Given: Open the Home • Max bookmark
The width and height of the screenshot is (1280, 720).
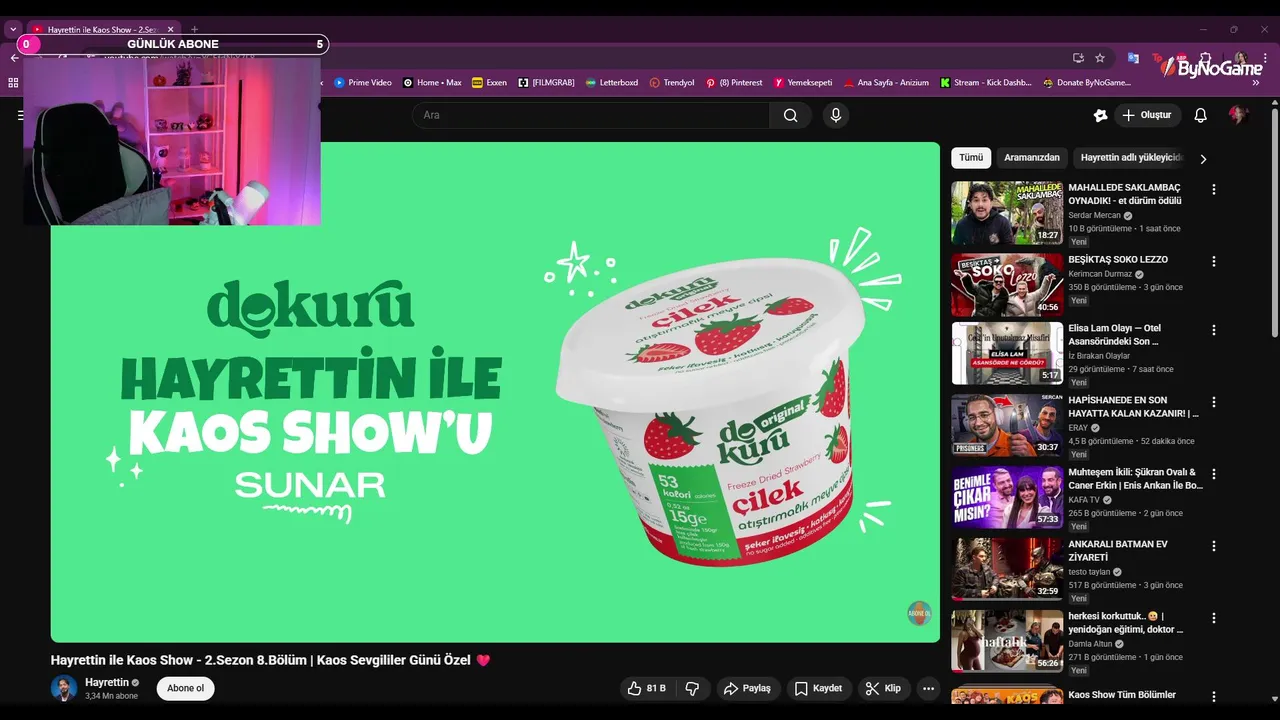Looking at the screenshot, I should (x=432, y=82).
